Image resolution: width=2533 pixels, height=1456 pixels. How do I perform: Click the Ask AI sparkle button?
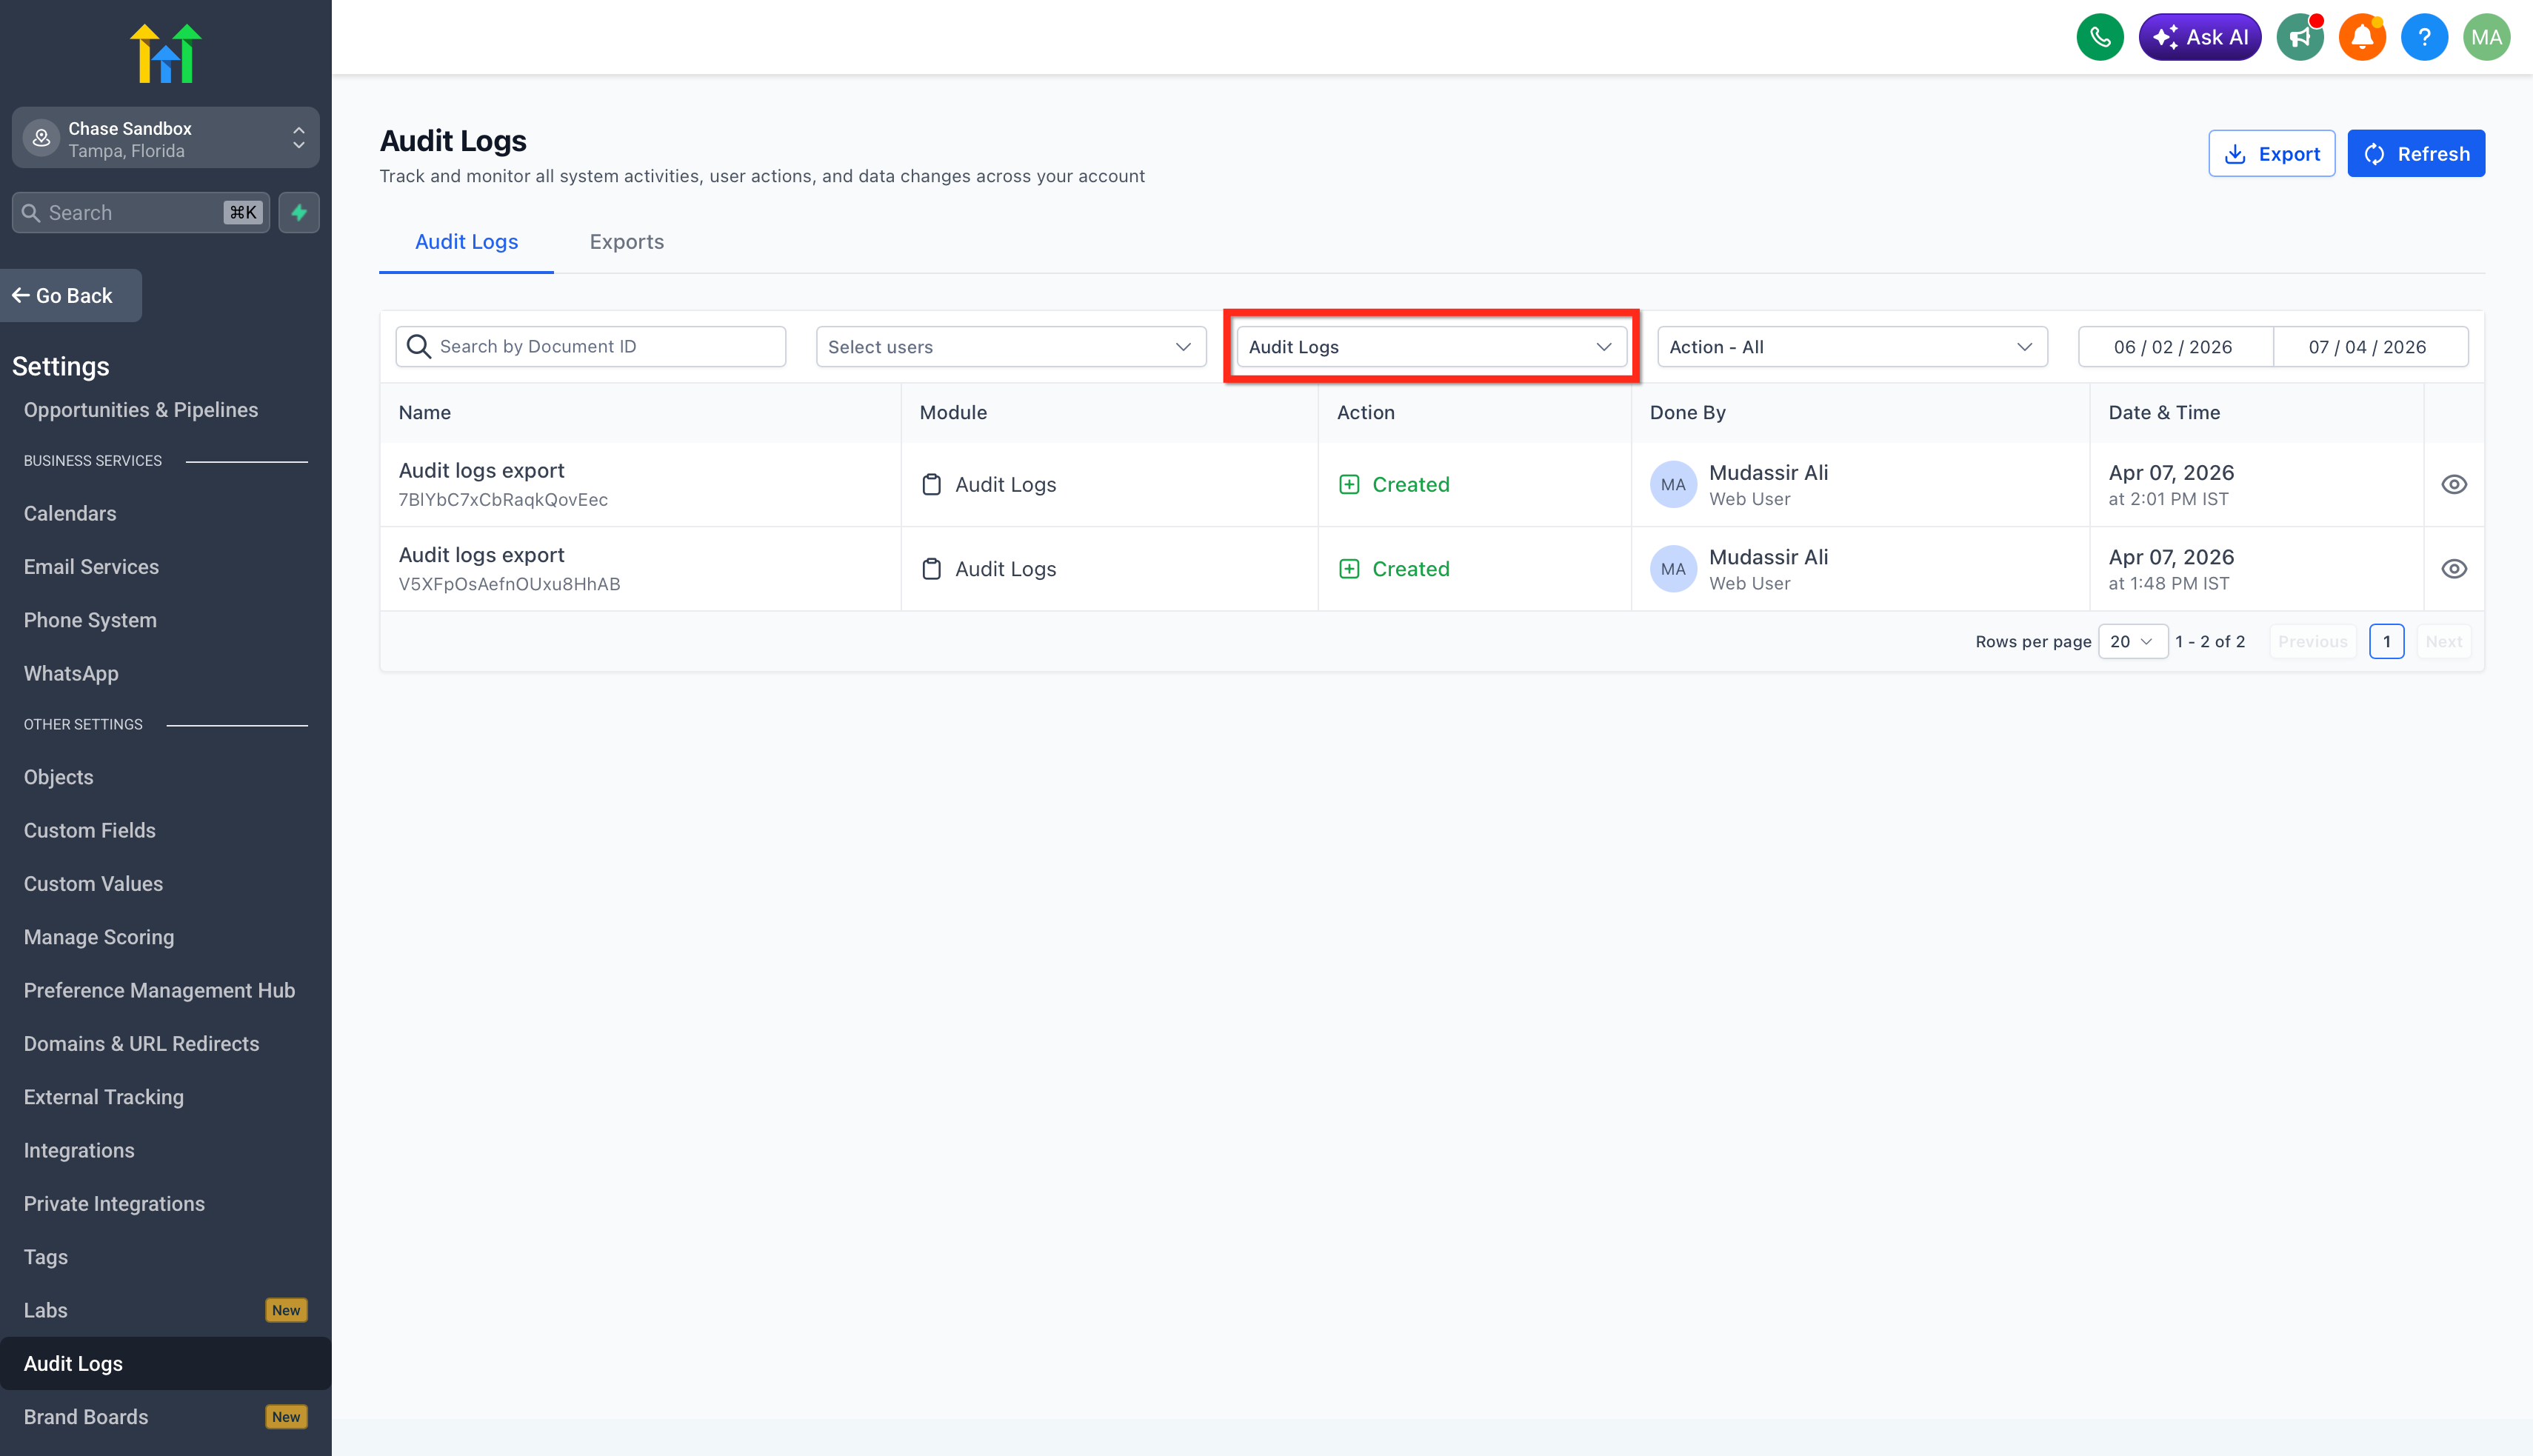2199,38
